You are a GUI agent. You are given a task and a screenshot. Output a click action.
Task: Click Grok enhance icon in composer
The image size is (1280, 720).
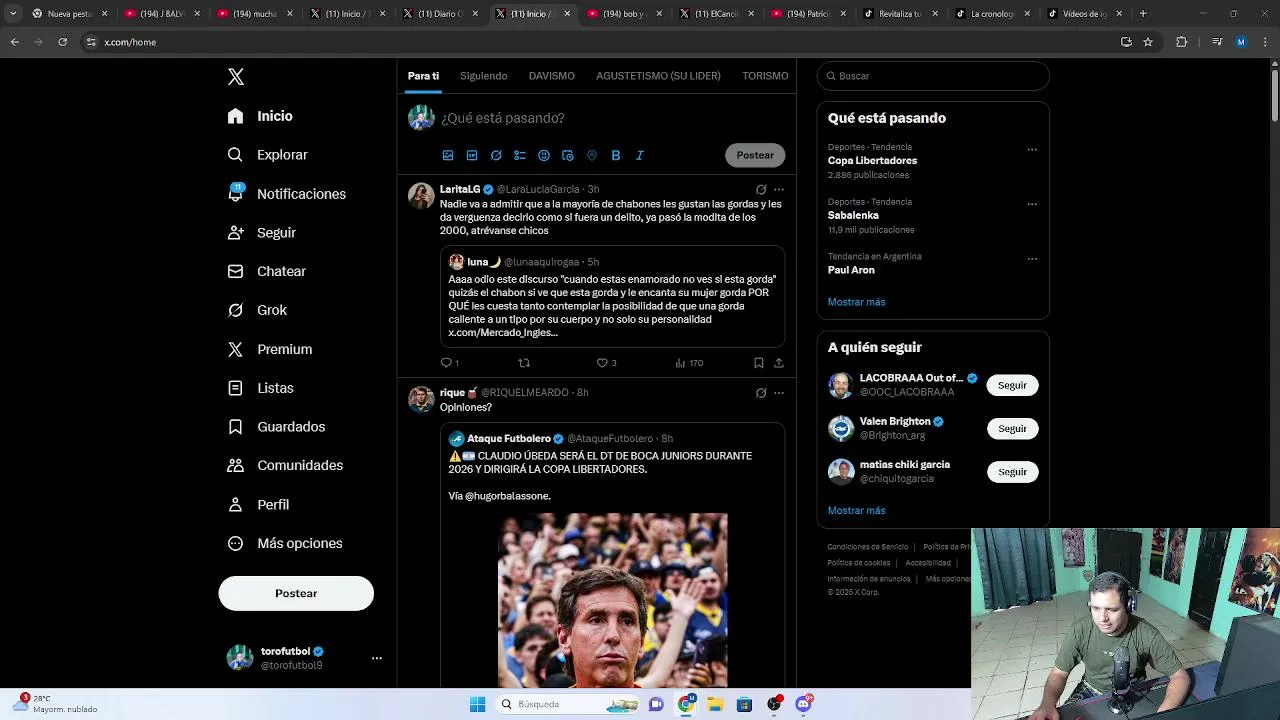point(496,155)
